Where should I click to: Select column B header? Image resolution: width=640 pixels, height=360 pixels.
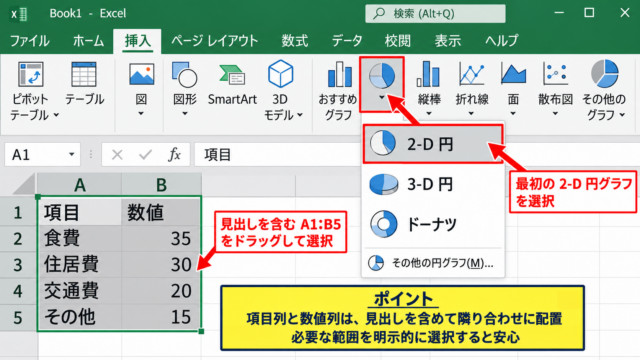click(x=161, y=185)
